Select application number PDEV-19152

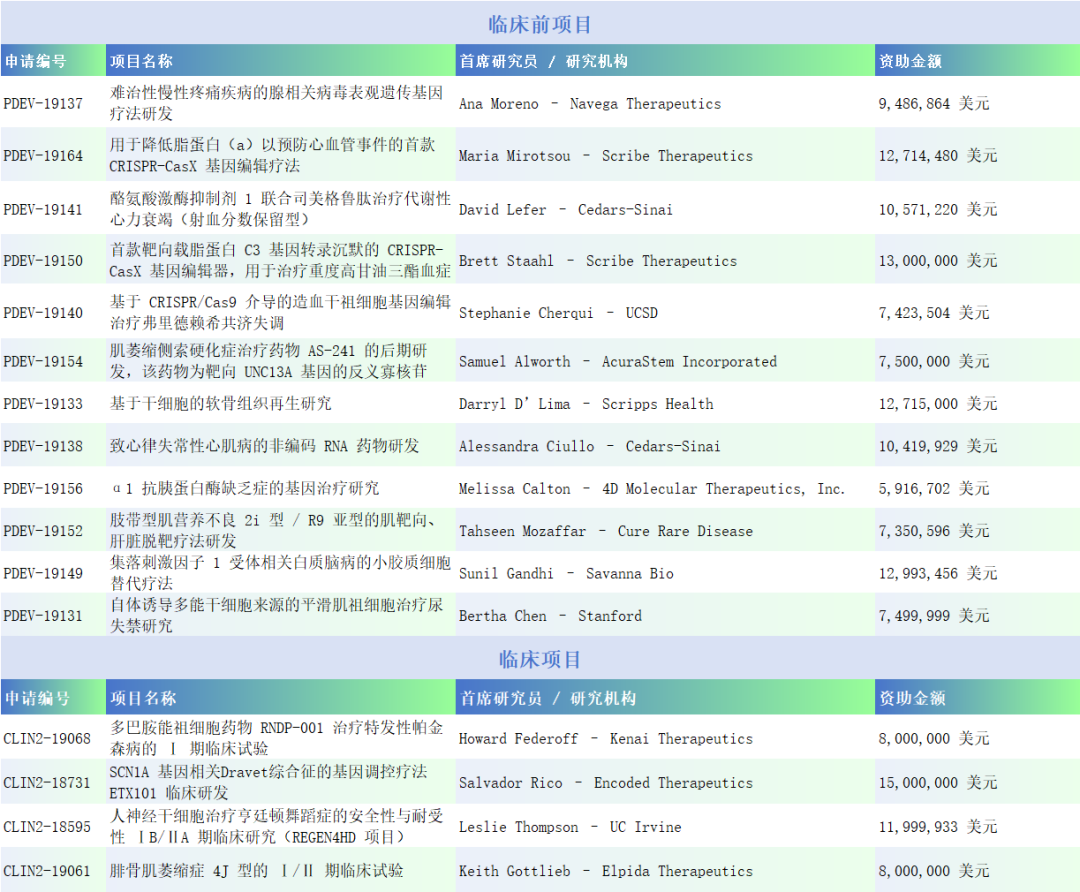click(43, 531)
